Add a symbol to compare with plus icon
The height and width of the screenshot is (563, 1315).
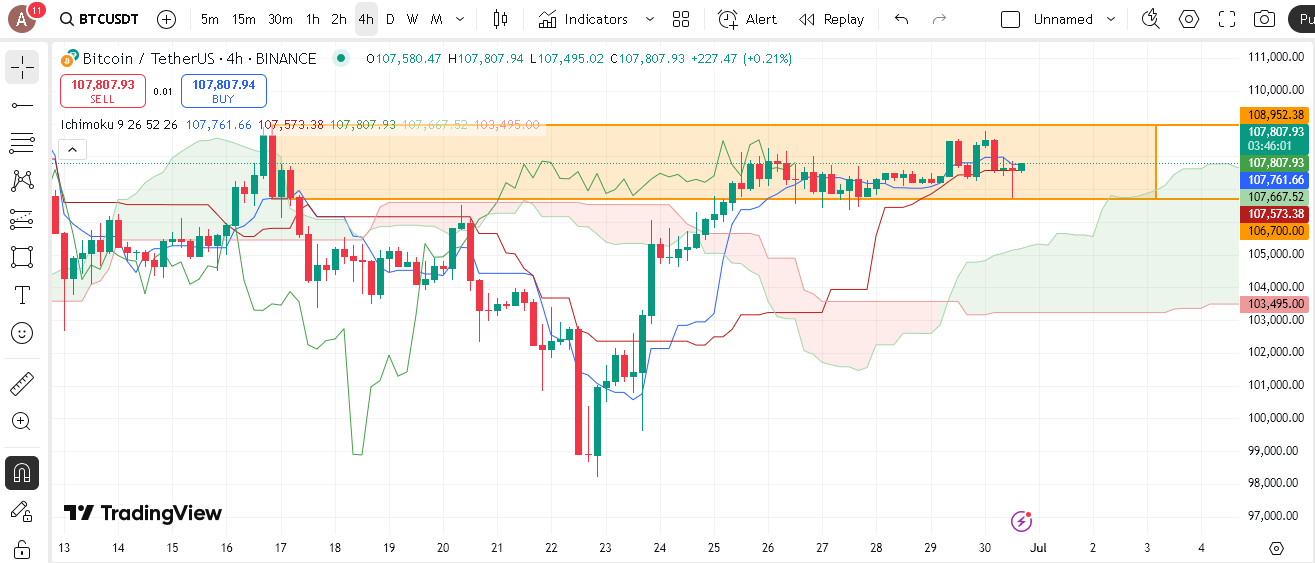click(167, 19)
